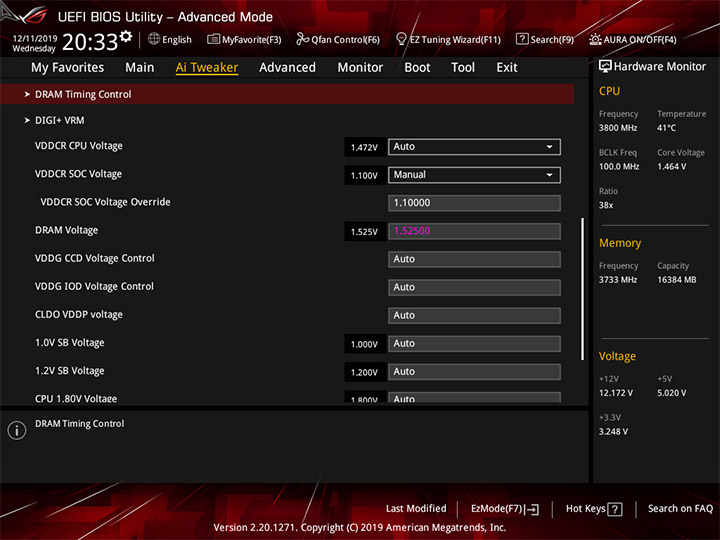Click EzMode(F7) text in the footer
This screenshot has height=540, width=720.
[x=496, y=509]
